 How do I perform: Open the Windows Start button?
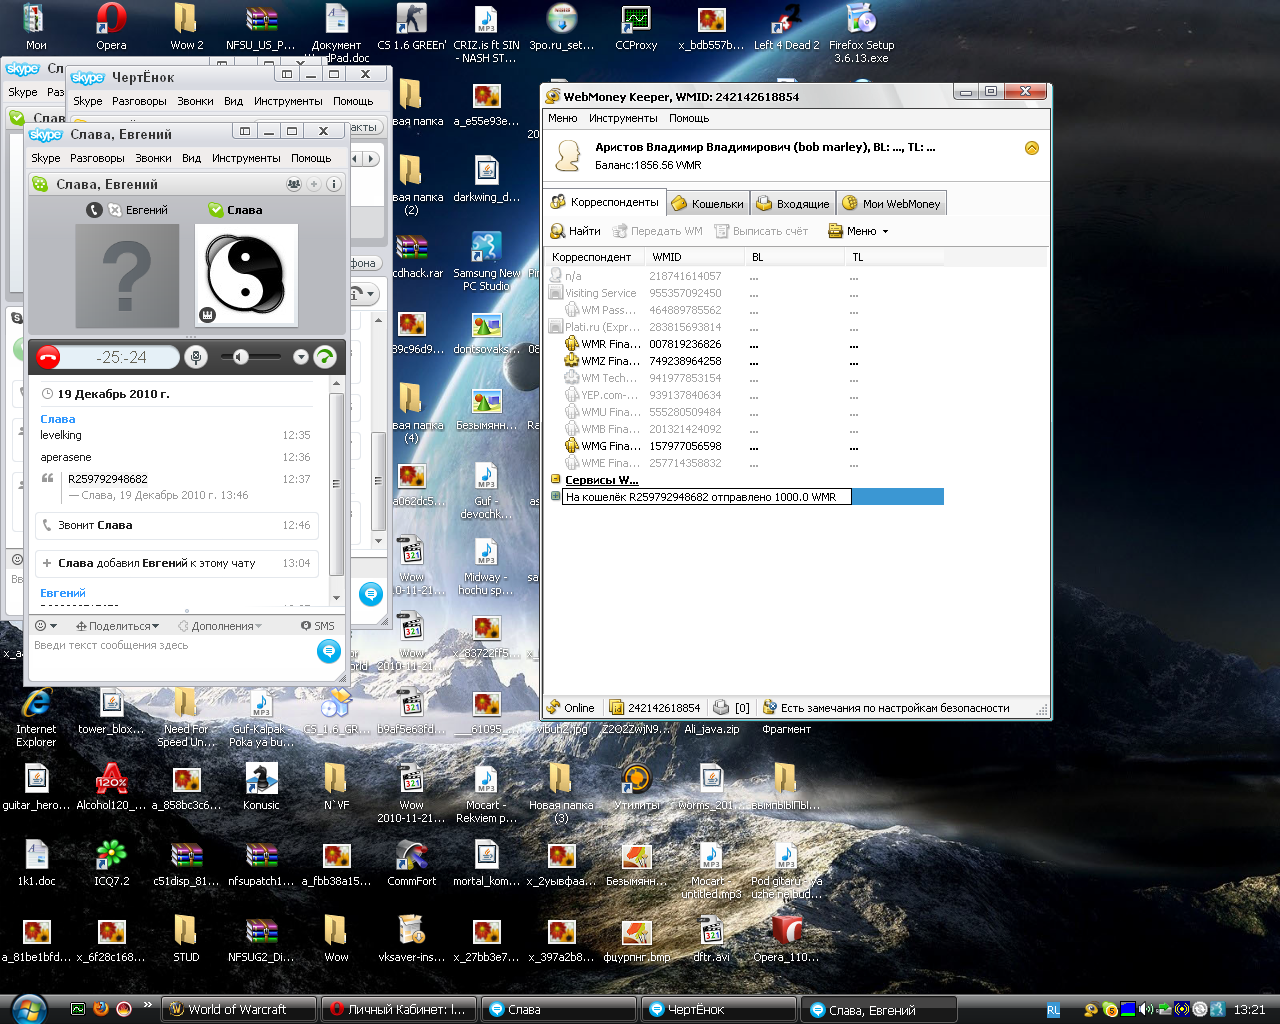27,1009
